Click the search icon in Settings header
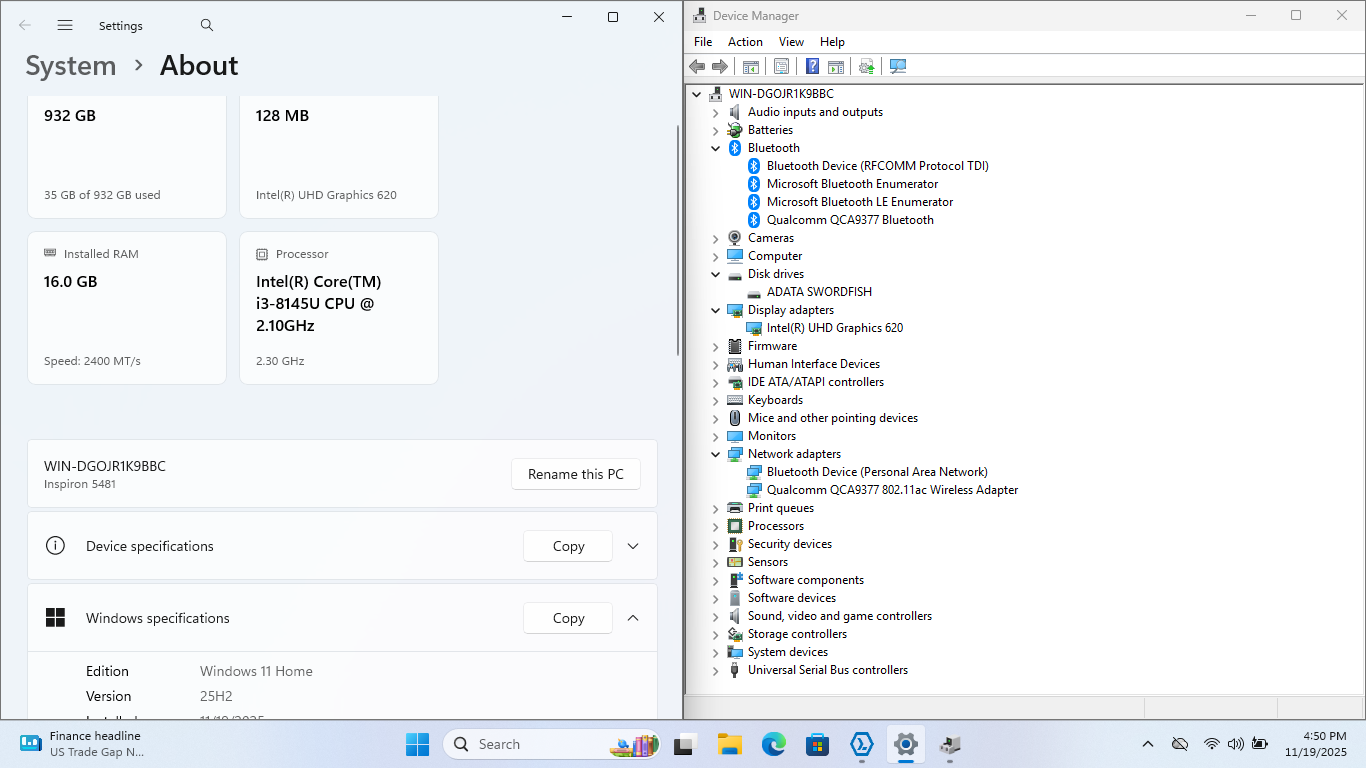The width and height of the screenshot is (1366, 768). tap(207, 25)
